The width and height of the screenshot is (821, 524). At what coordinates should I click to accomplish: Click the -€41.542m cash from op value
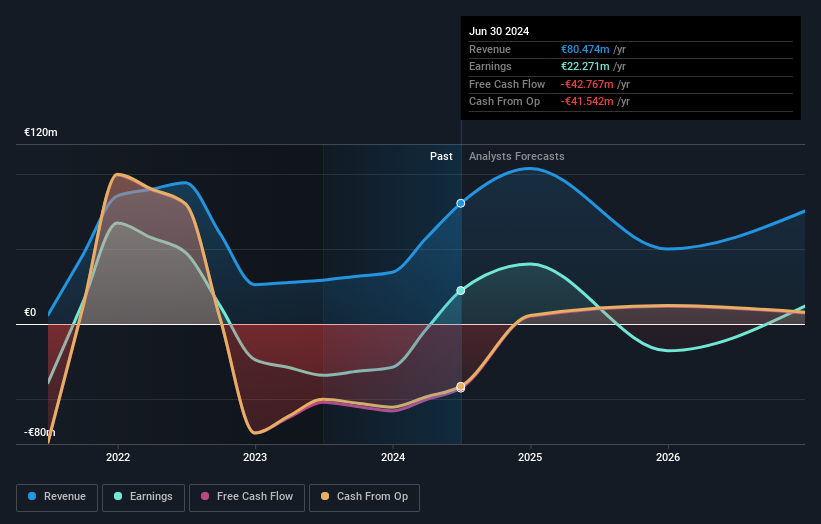click(x=587, y=102)
